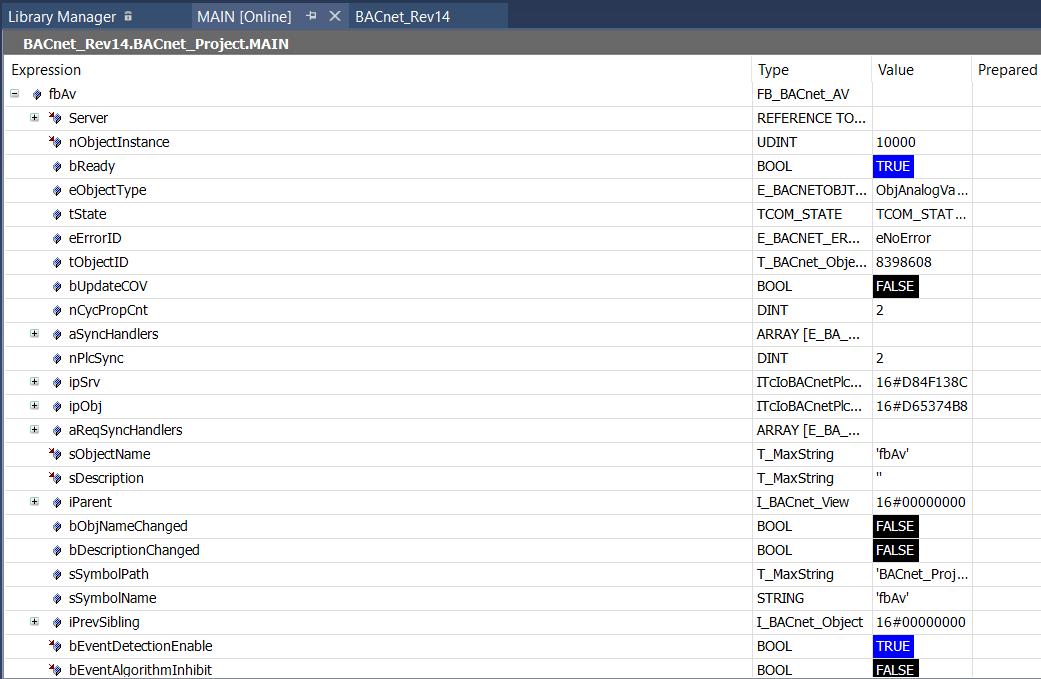
Task: Click the input variable icon beside nObjectInstance
Action: [x=56, y=142]
